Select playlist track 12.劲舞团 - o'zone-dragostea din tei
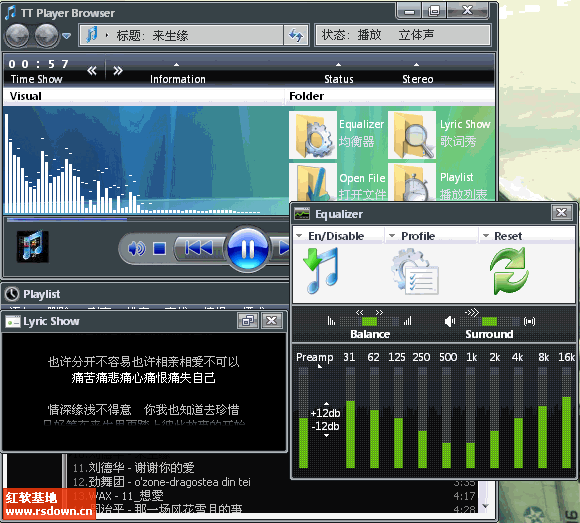Screen dimensions: 580x523 tap(162, 482)
